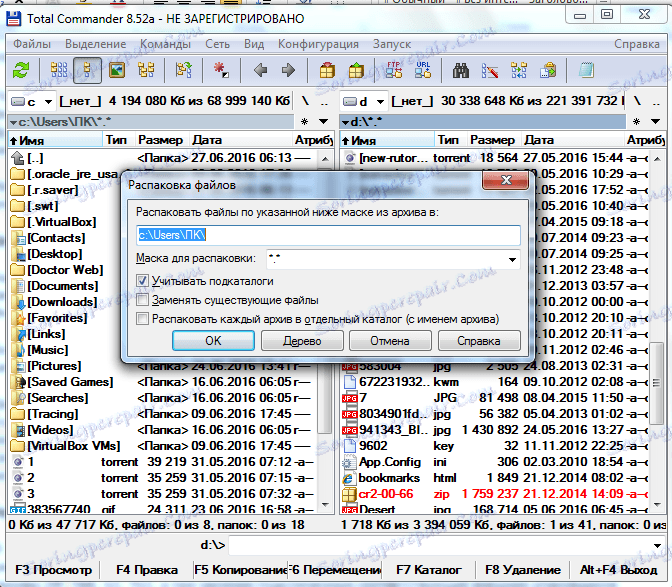Screen dimensions: 672x587
Task: Toggle the include subdirectories checkbox
Action: (x=142, y=281)
